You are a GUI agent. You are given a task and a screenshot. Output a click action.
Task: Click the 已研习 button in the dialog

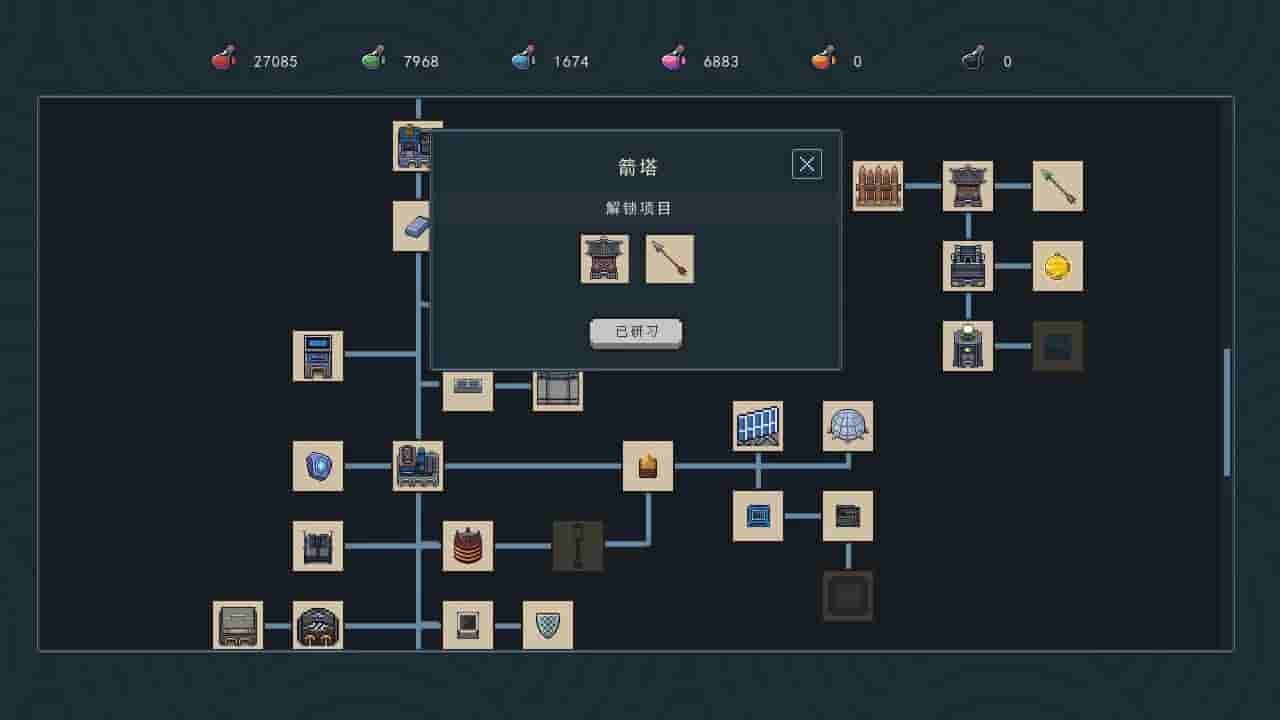(x=636, y=333)
